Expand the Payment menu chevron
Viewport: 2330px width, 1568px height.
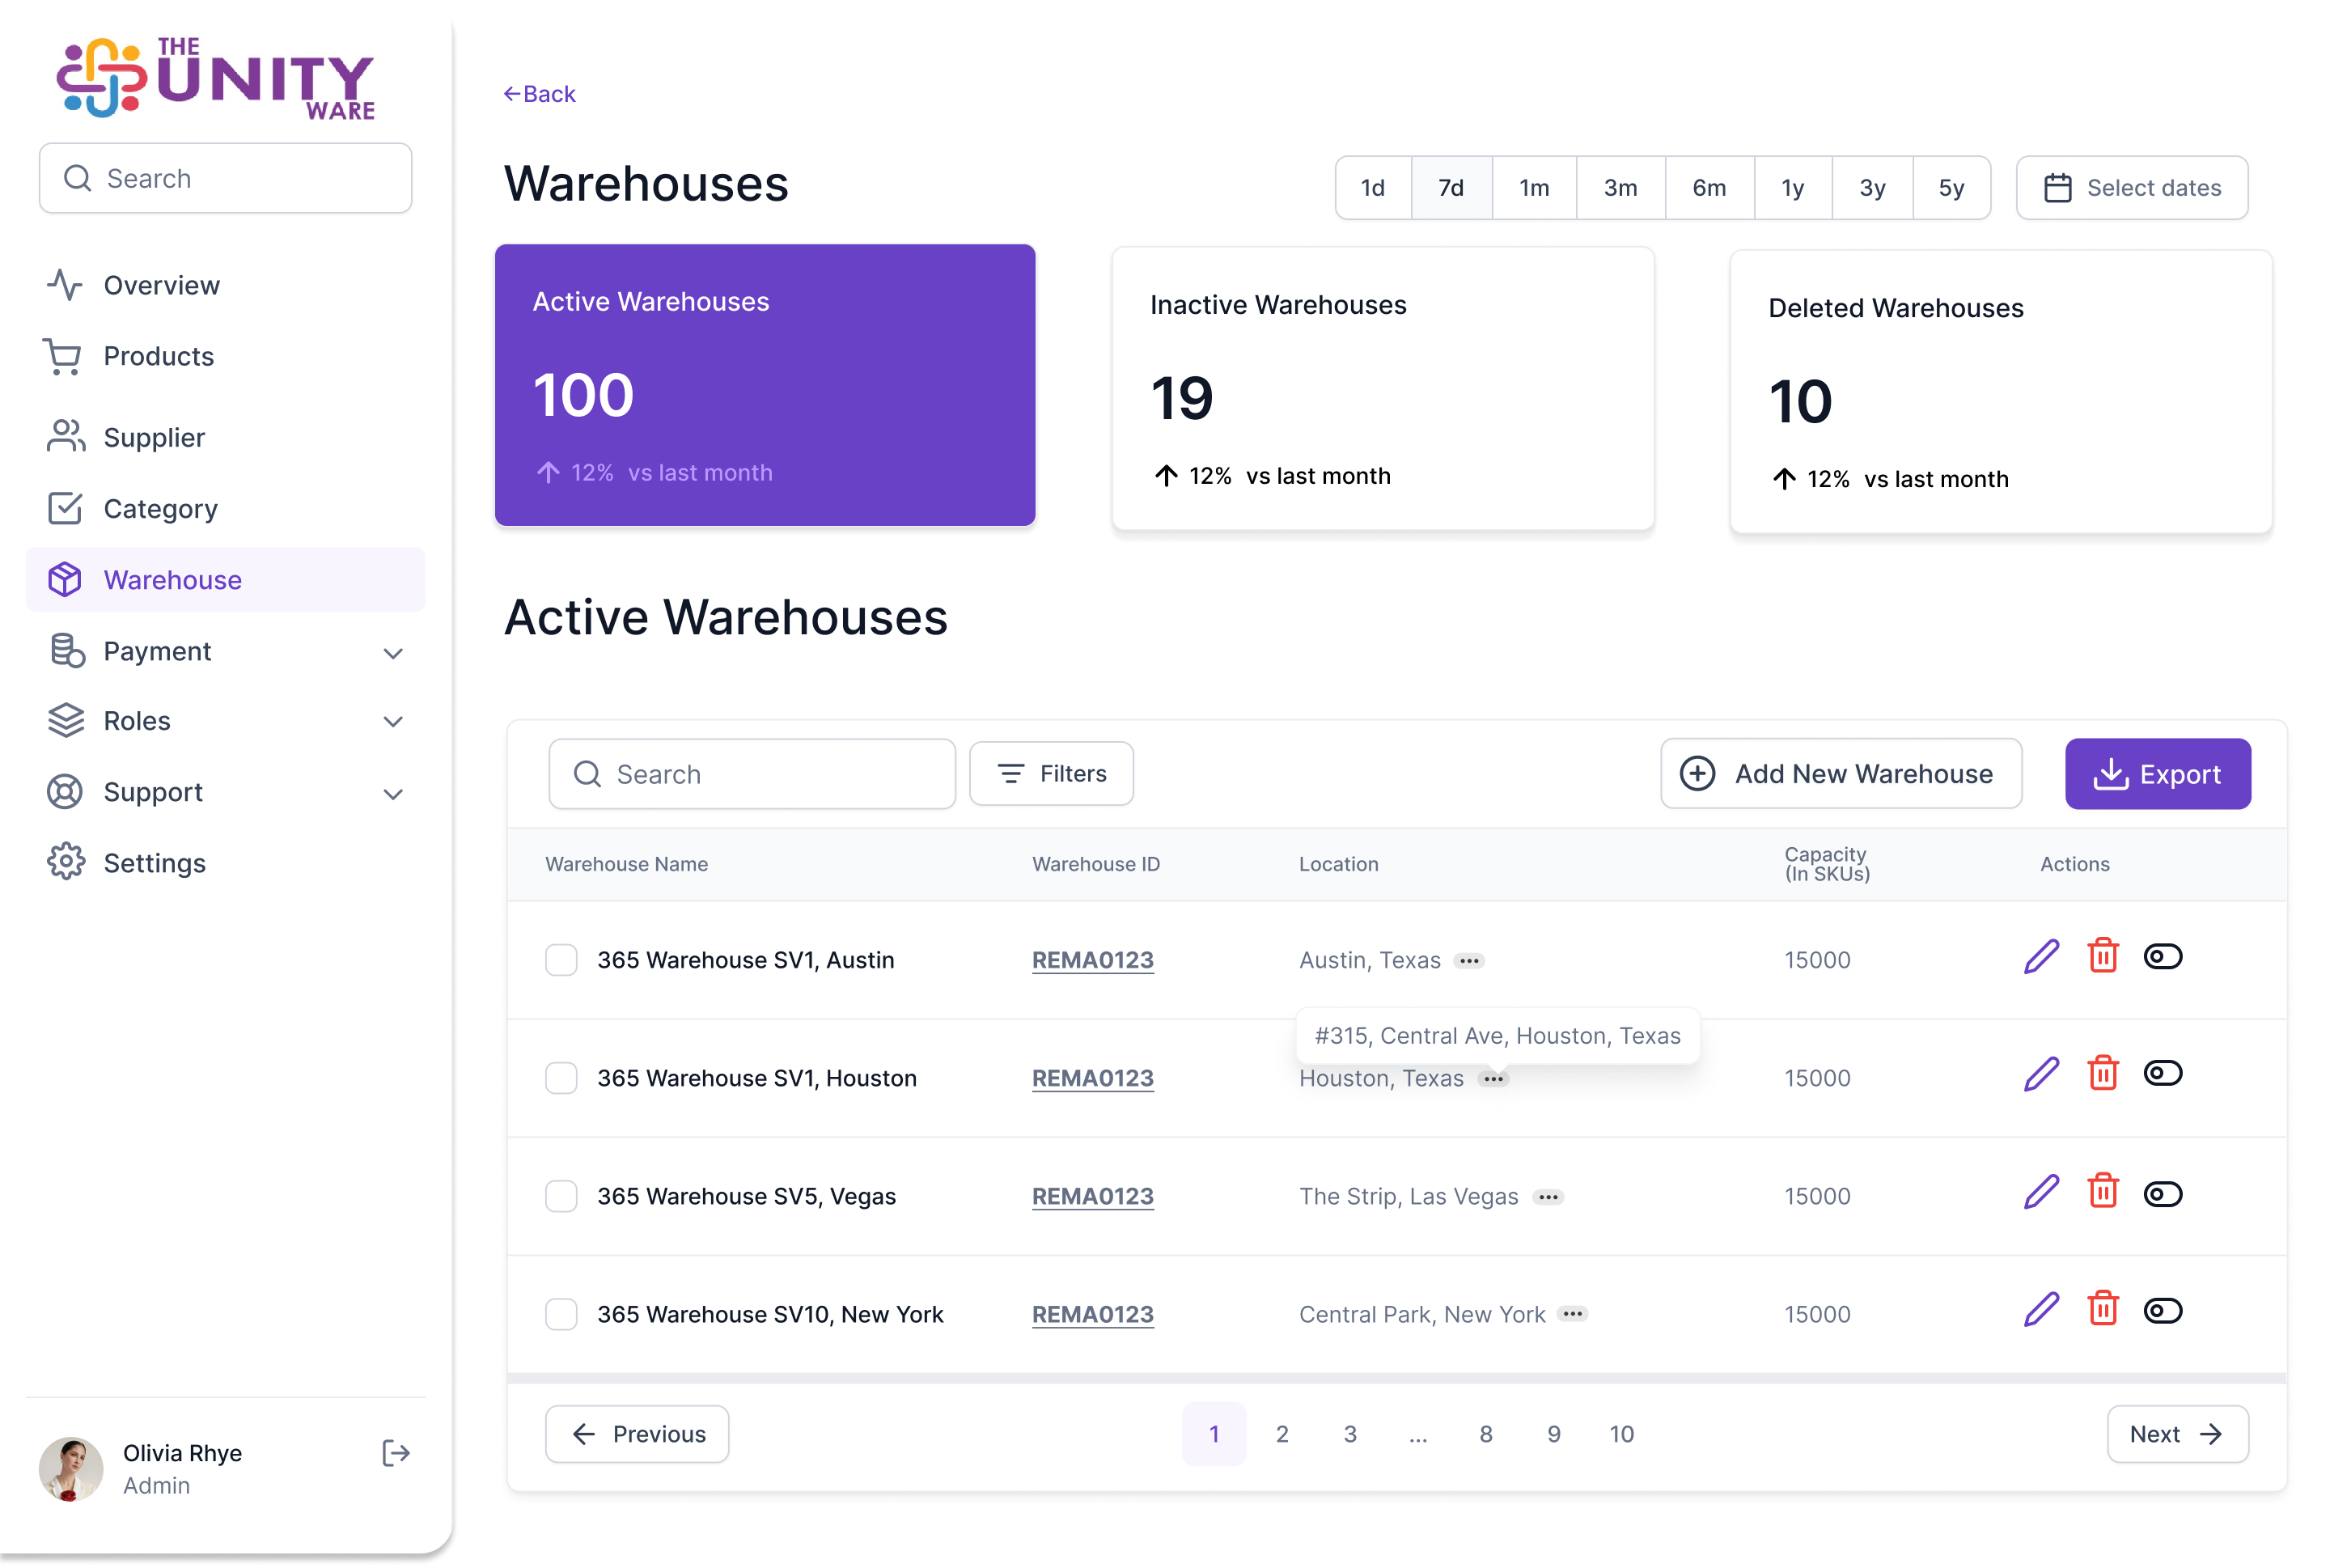pos(393,653)
